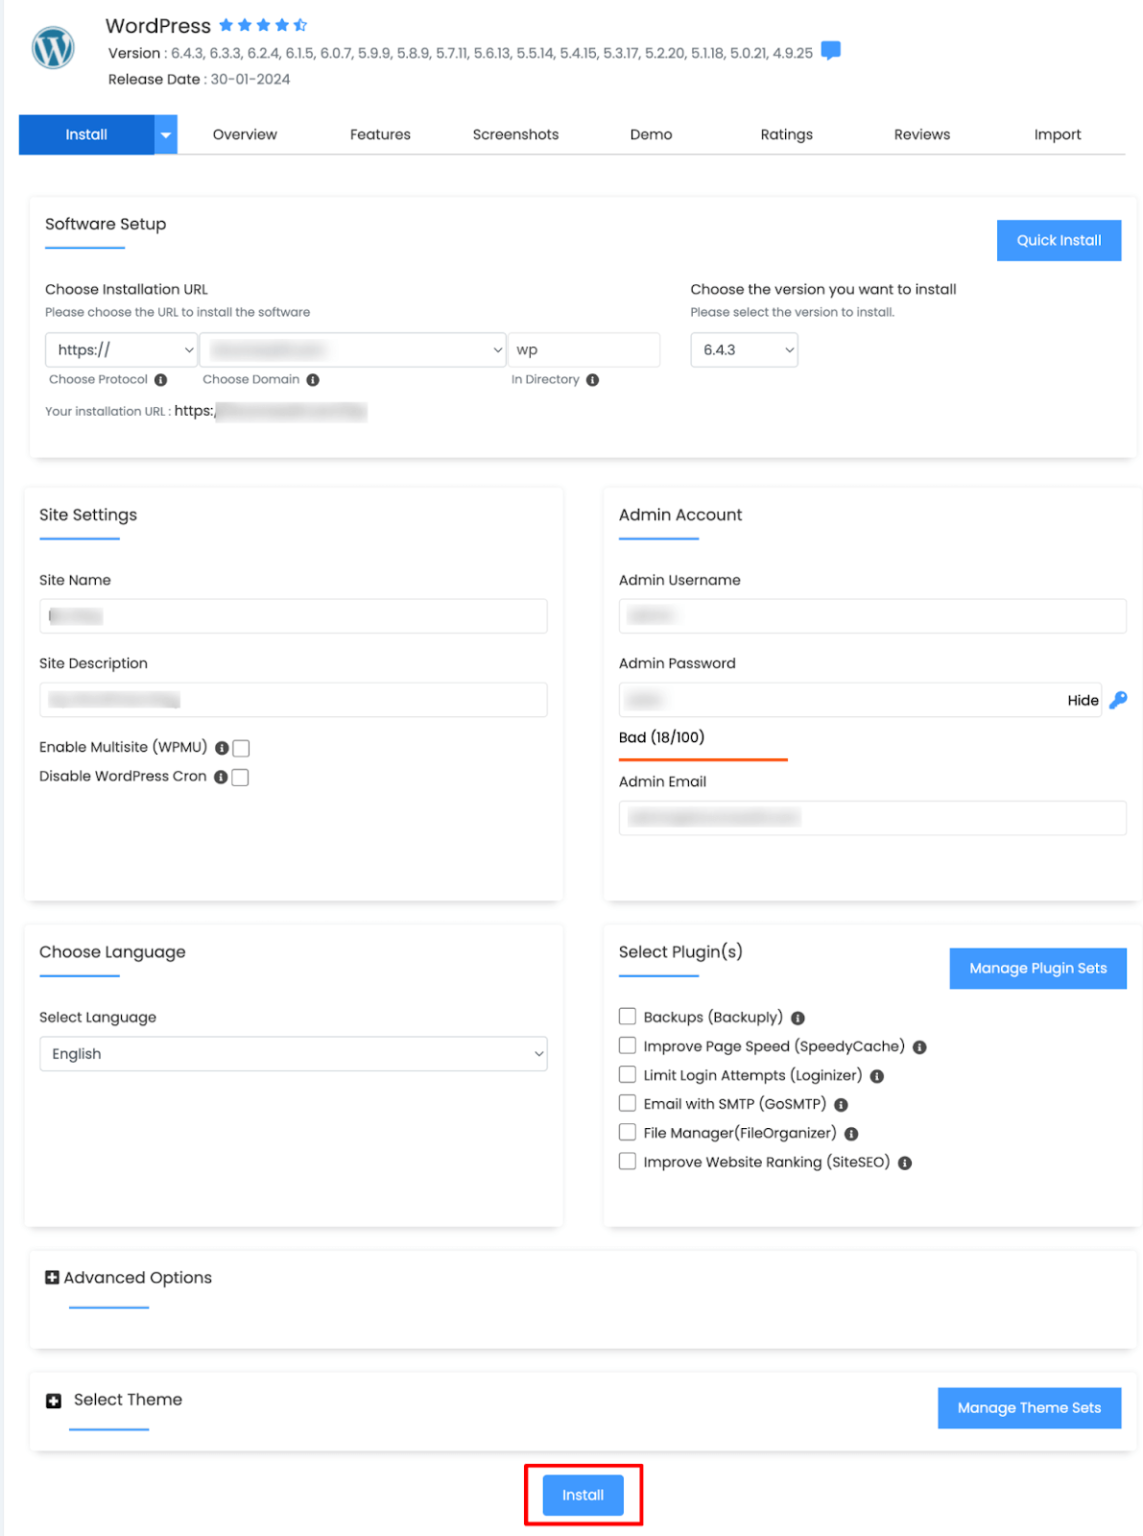This screenshot has height=1536, width=1143.
Task: Select the Improve Website Ranking (SiteSEO) plugin
Action: pyautogui.click(x=628, y=1161)
